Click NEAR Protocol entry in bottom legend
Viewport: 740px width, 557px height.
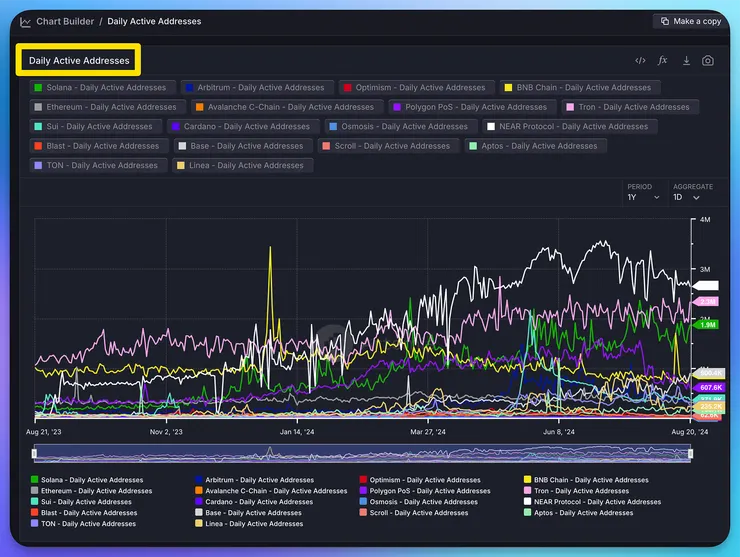(x=592, y=502)
